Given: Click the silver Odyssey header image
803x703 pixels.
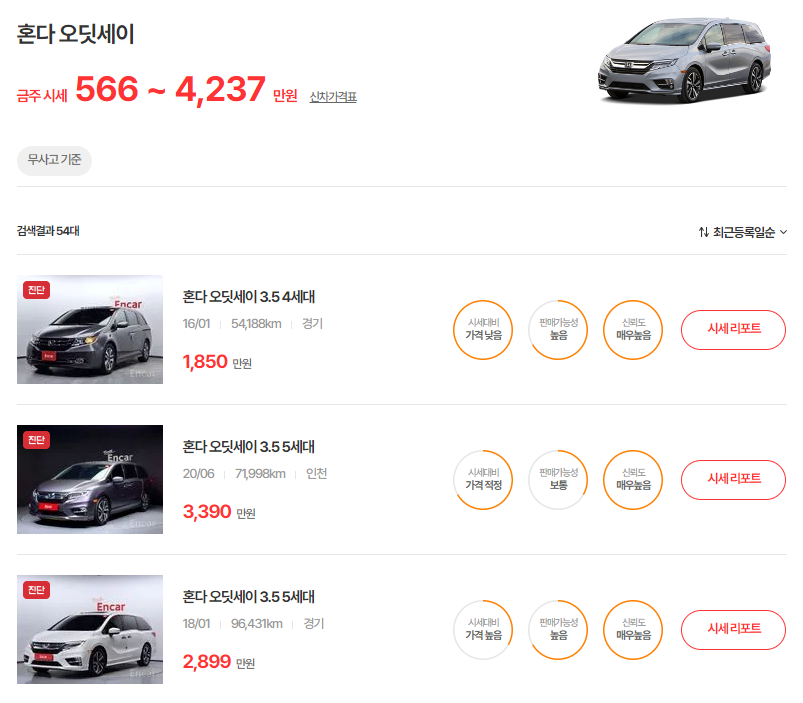Looking at the screenshot, I should pyautogui.click(x=684, y=59).
